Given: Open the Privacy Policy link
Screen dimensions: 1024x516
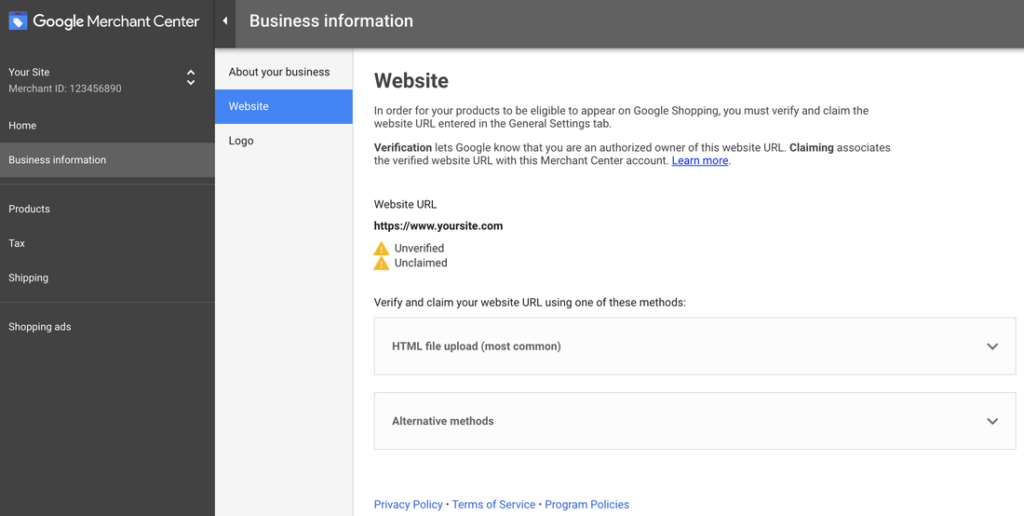Looking at the screenshot, I should (x=408, y=505).
